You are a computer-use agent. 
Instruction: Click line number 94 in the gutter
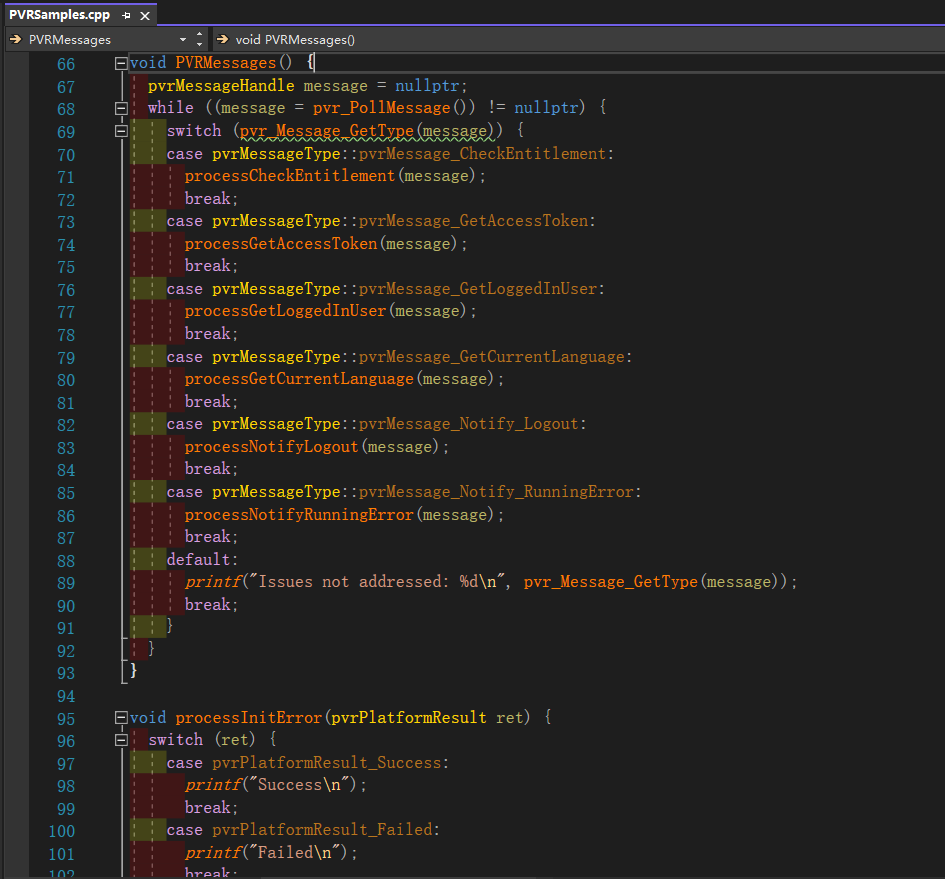point(66,696)
